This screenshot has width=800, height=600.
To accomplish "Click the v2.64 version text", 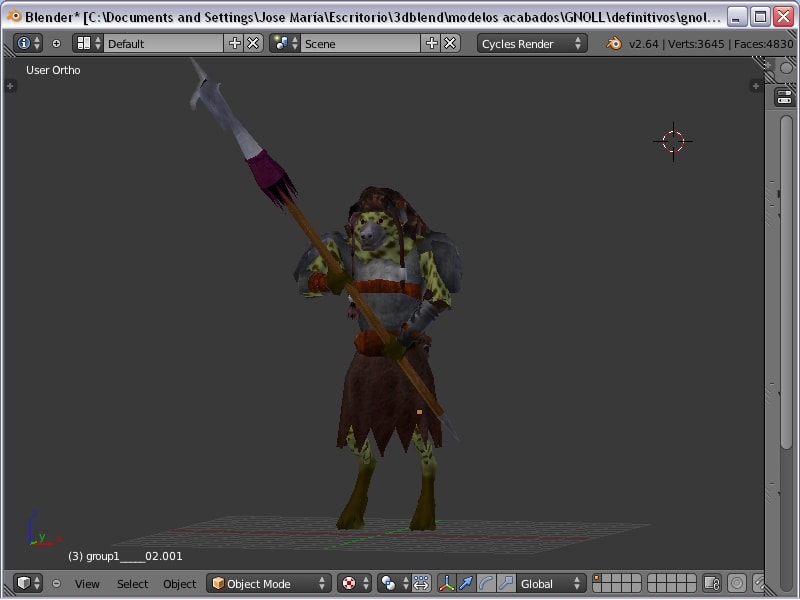I will 644,44.
